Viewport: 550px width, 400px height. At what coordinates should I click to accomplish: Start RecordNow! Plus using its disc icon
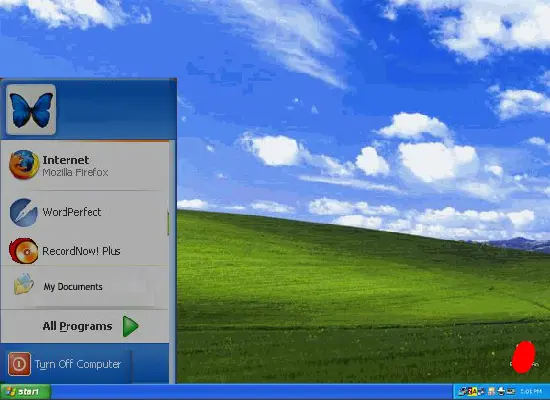[24, 251]
